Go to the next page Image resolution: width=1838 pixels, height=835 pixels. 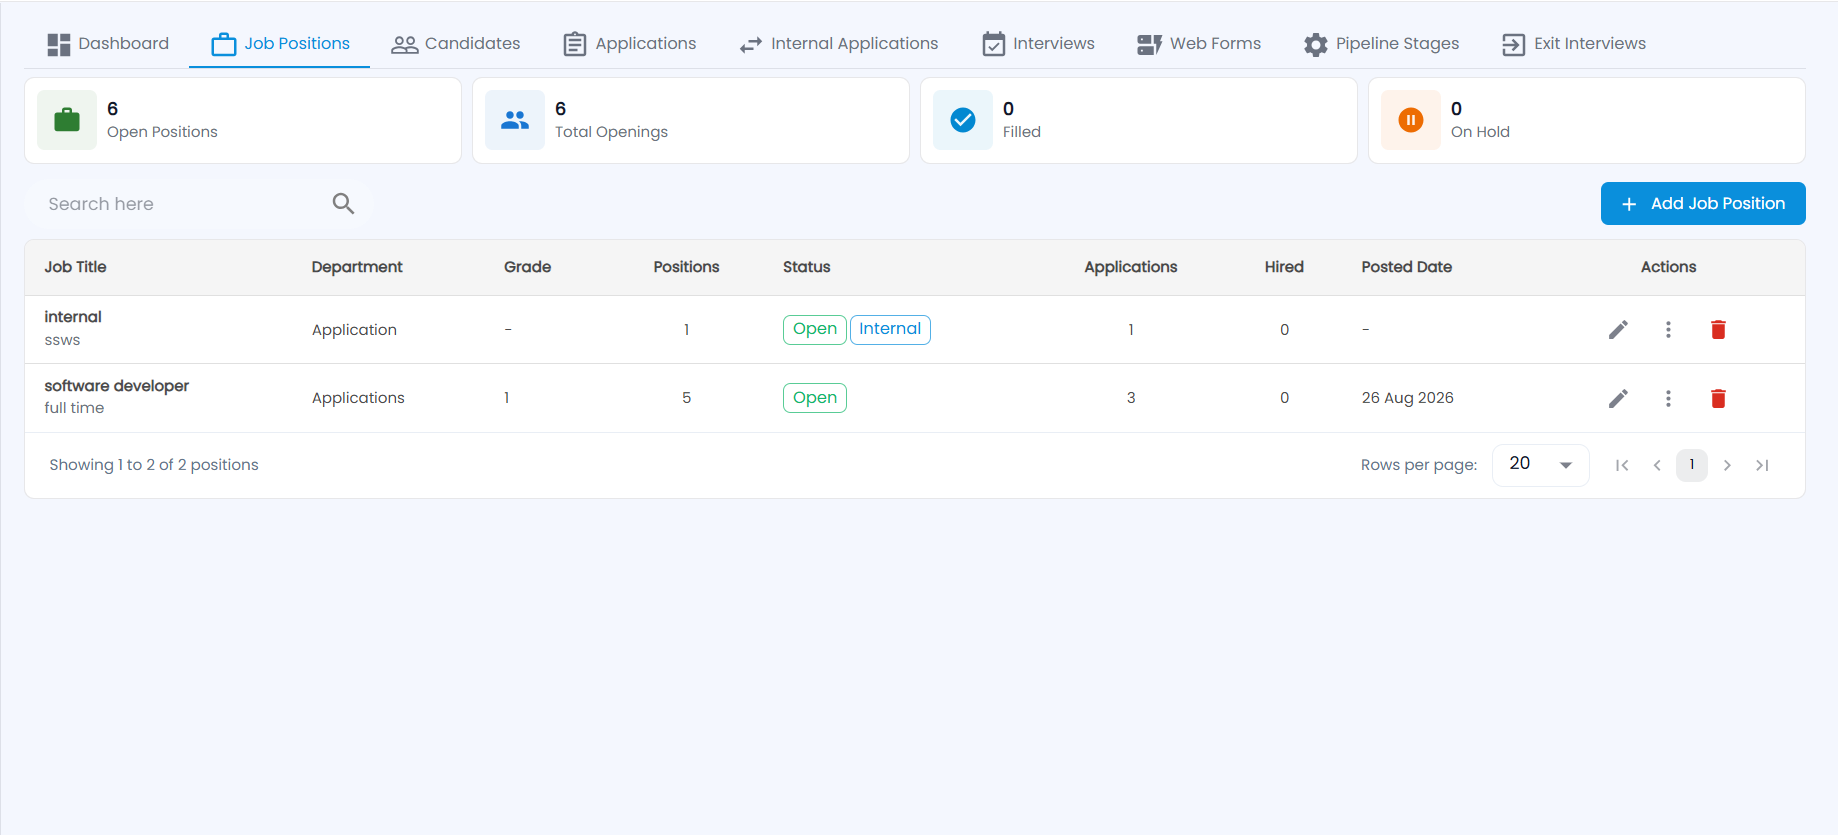point(1727,465)
